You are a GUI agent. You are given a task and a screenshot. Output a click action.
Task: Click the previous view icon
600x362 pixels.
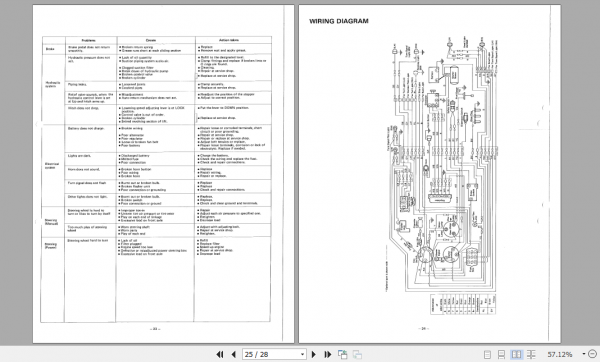(x=342, y=354)
